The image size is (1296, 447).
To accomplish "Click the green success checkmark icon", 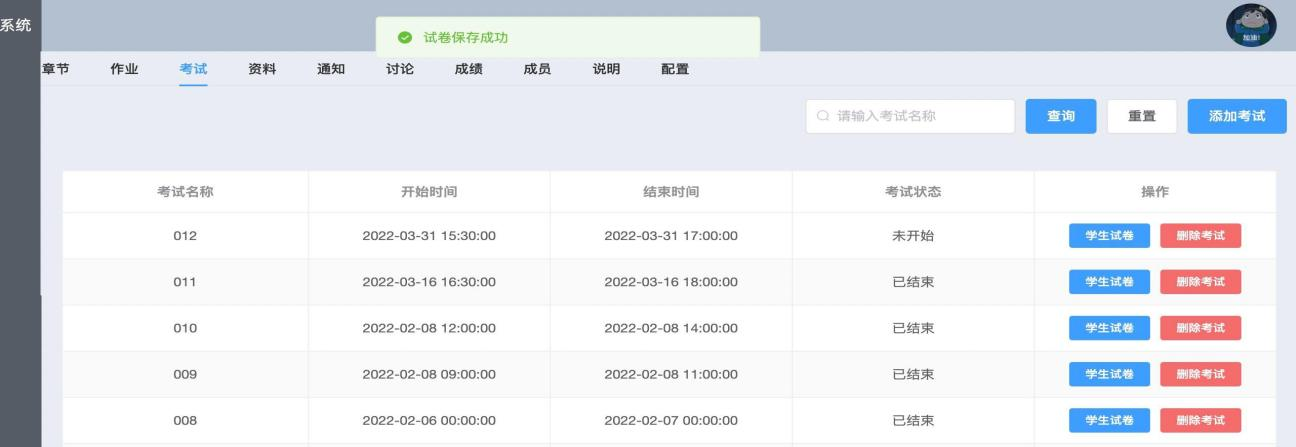I will coord(405,37).
